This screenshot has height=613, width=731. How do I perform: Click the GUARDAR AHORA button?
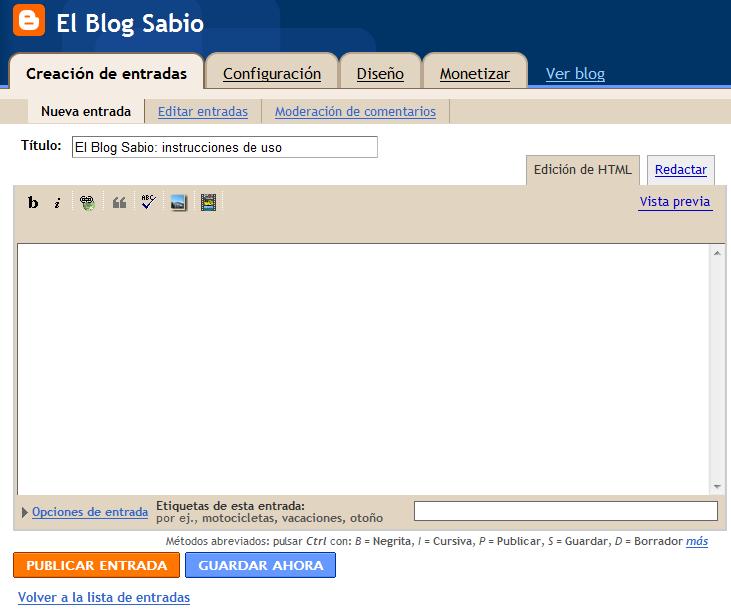point(260,565)
